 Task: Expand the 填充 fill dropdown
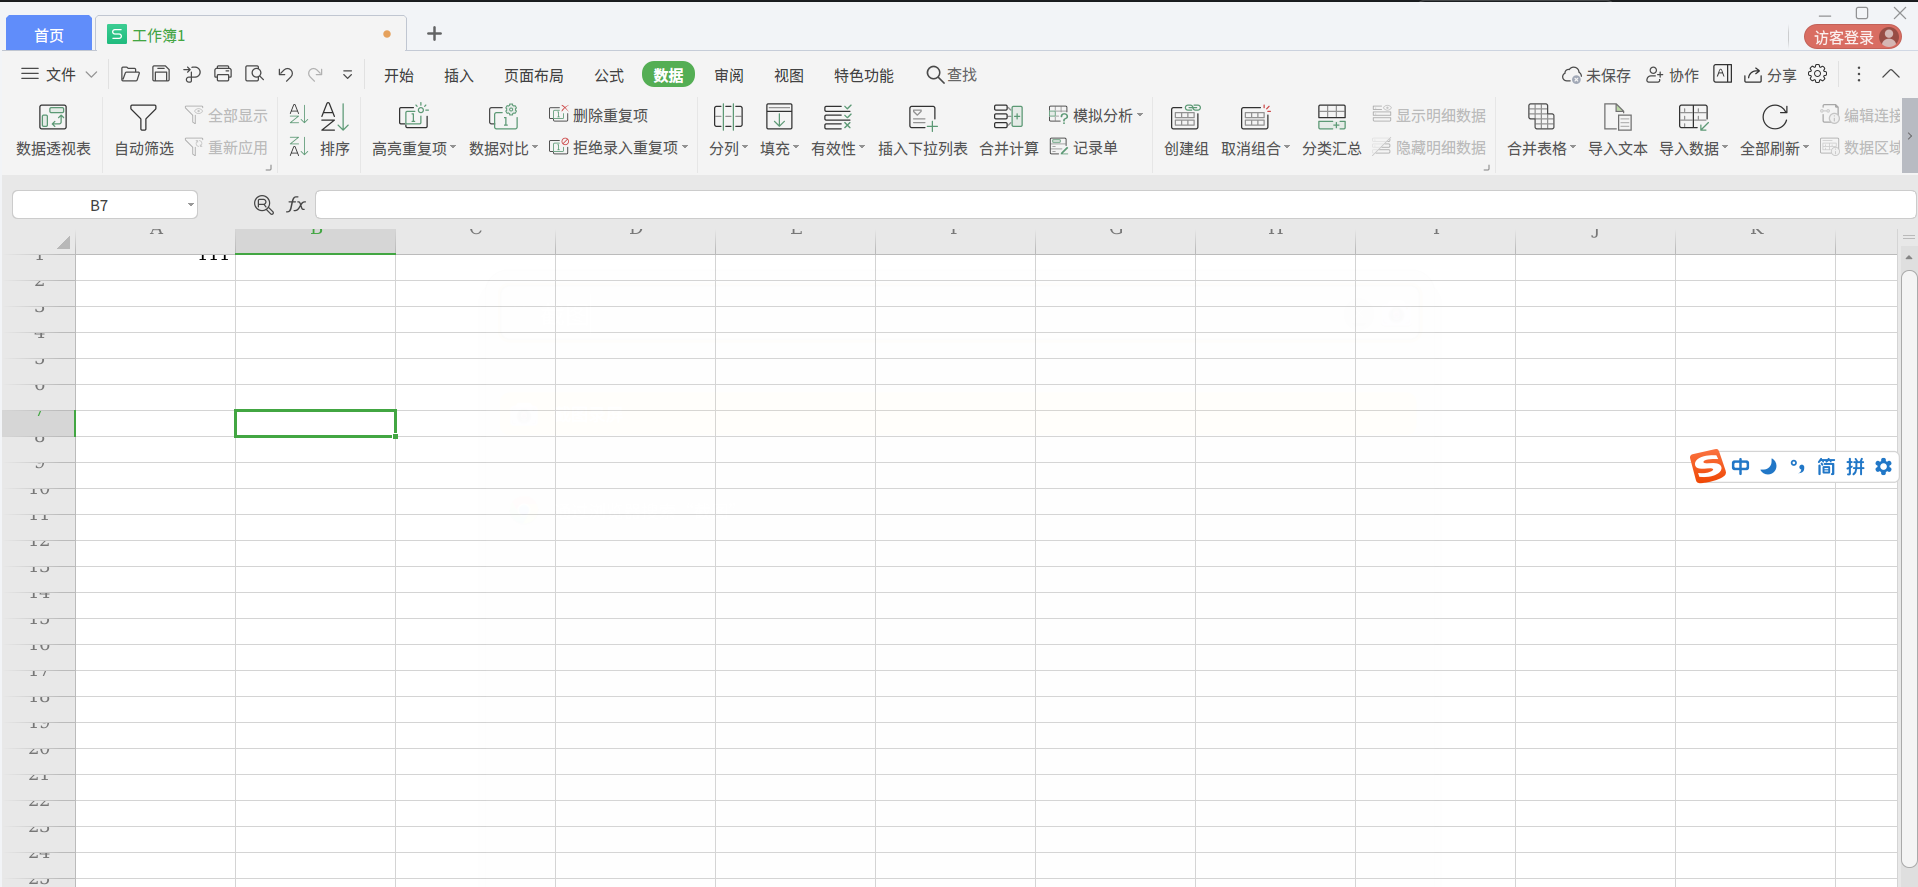click(796, 148)
